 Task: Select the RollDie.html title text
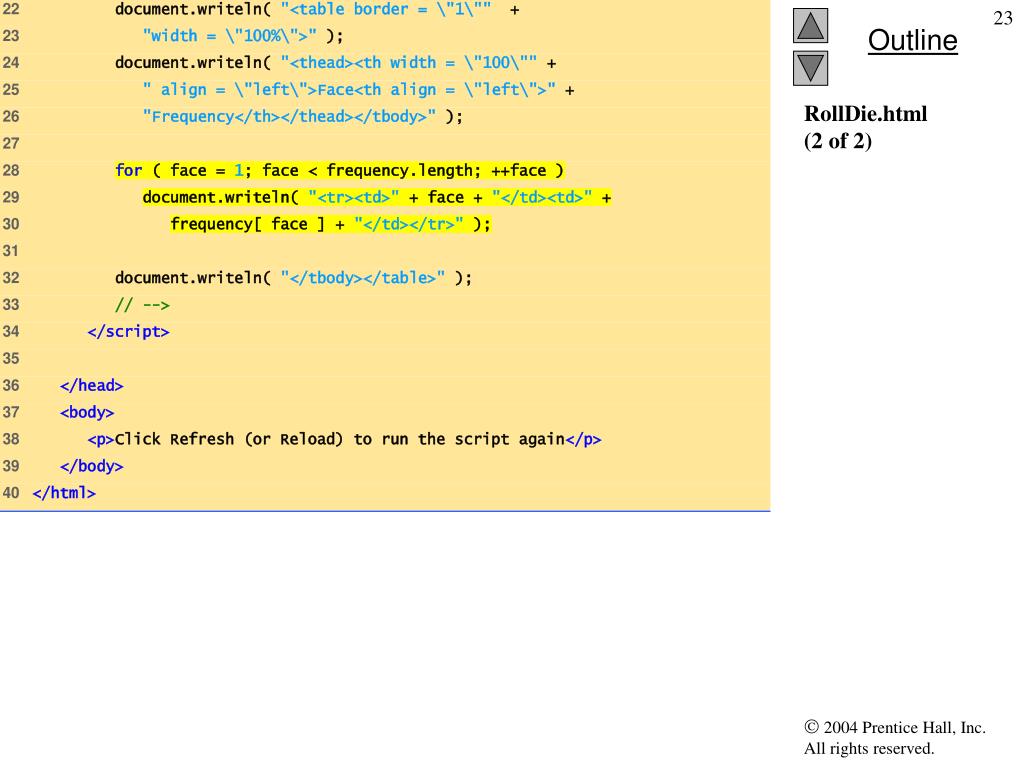point(865,114)
